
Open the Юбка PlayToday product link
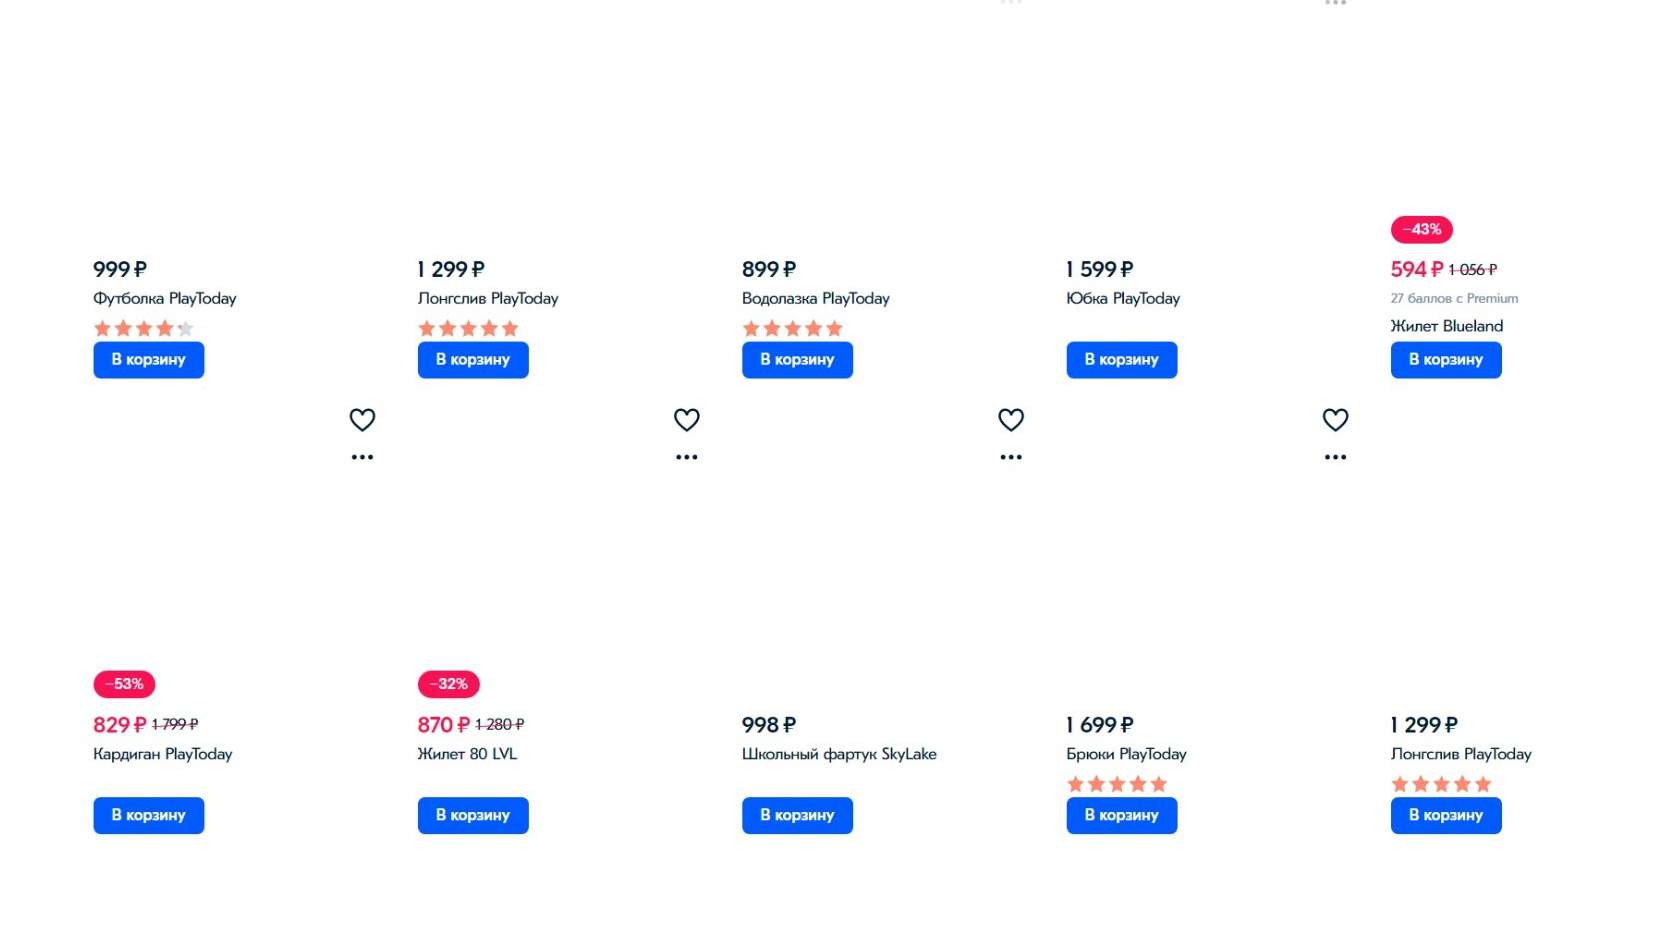click(x=1123, y=298)
